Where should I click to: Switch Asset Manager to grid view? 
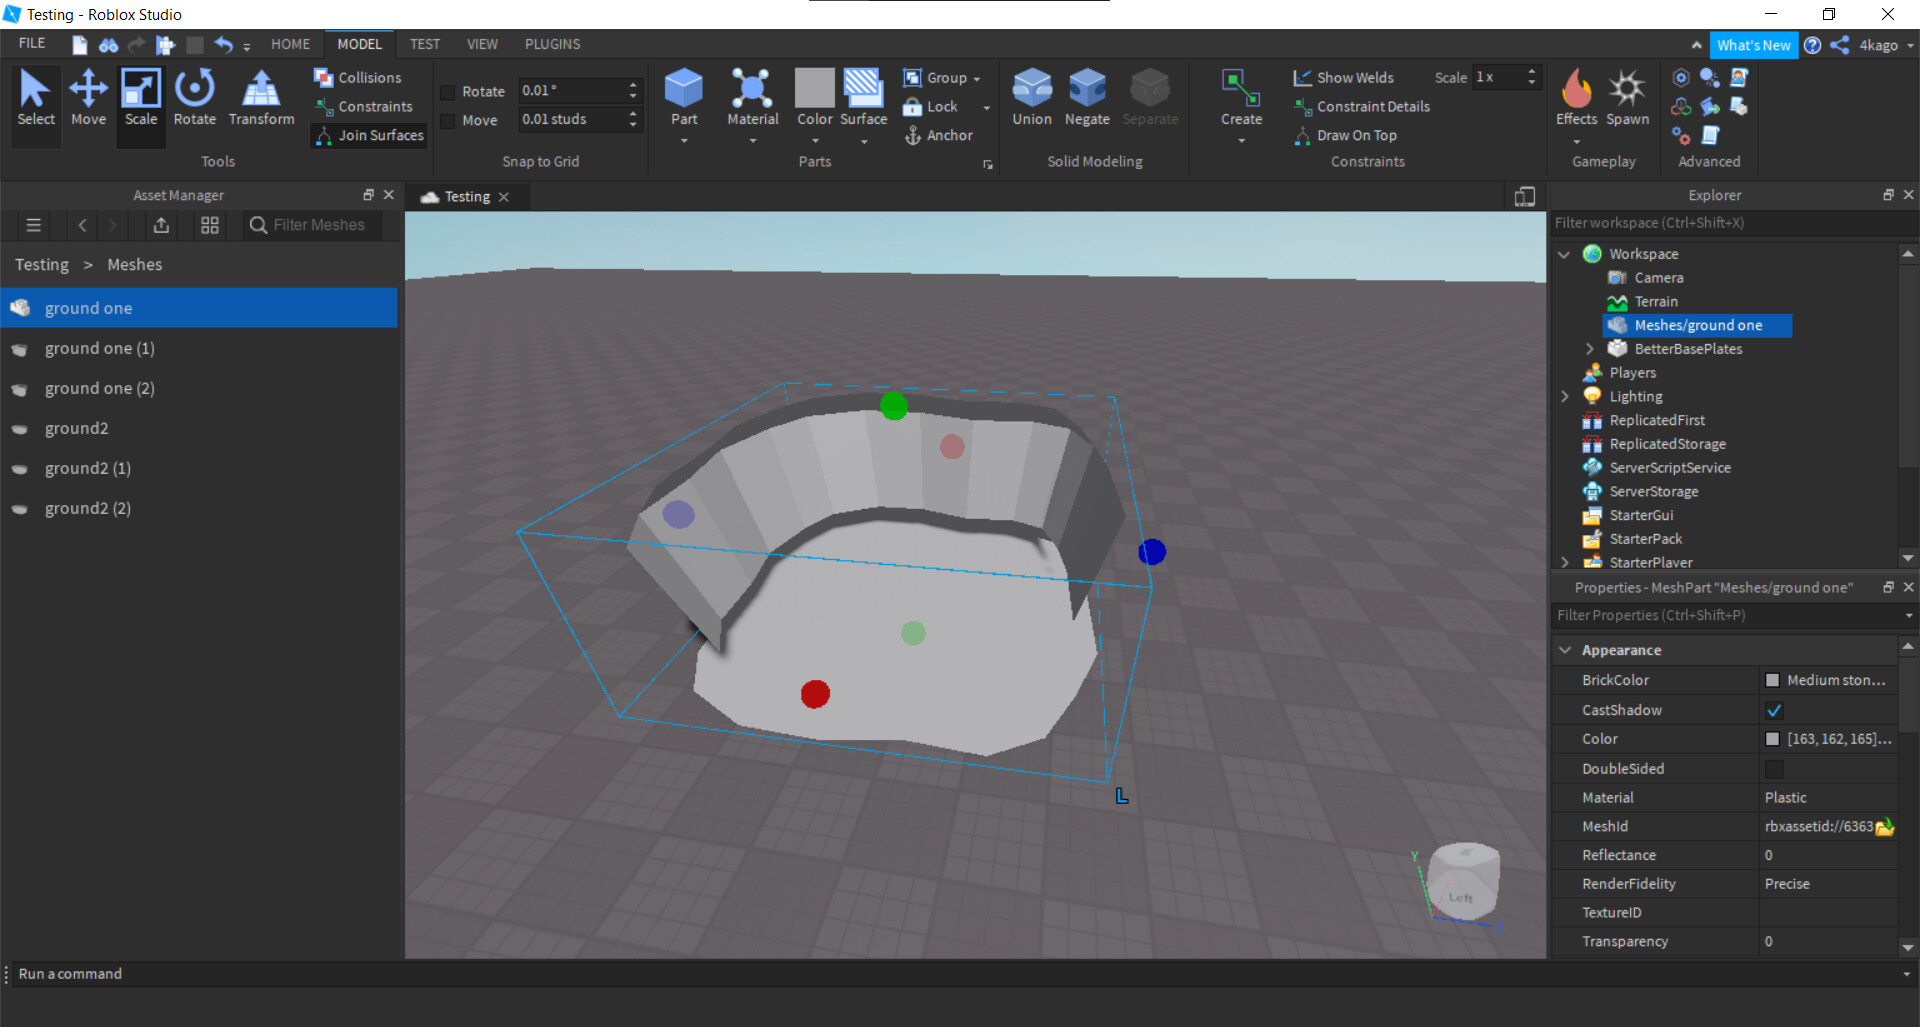tap(210, 225)
